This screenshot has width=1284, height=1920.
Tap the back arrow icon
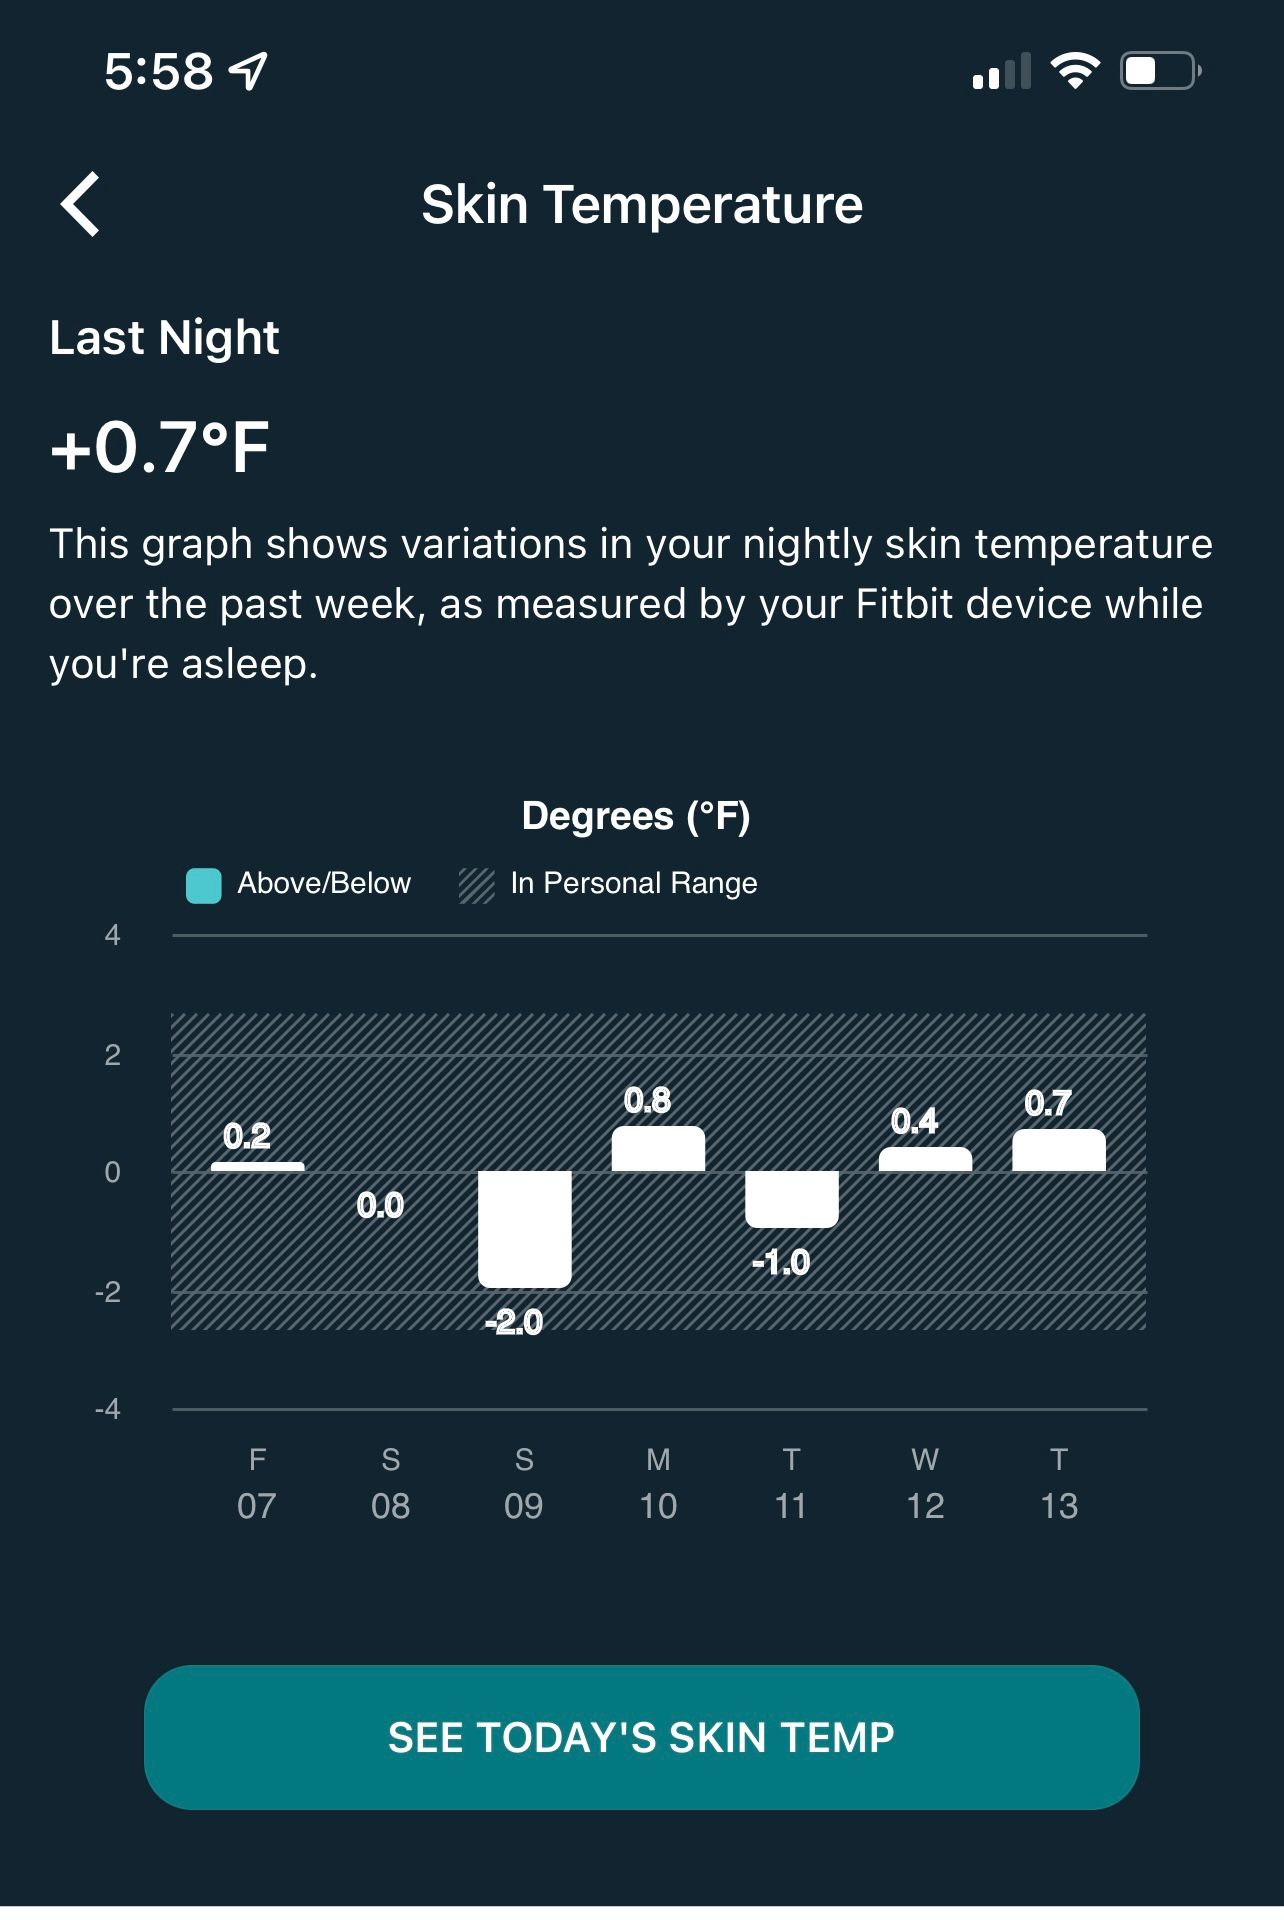[81, 204]
